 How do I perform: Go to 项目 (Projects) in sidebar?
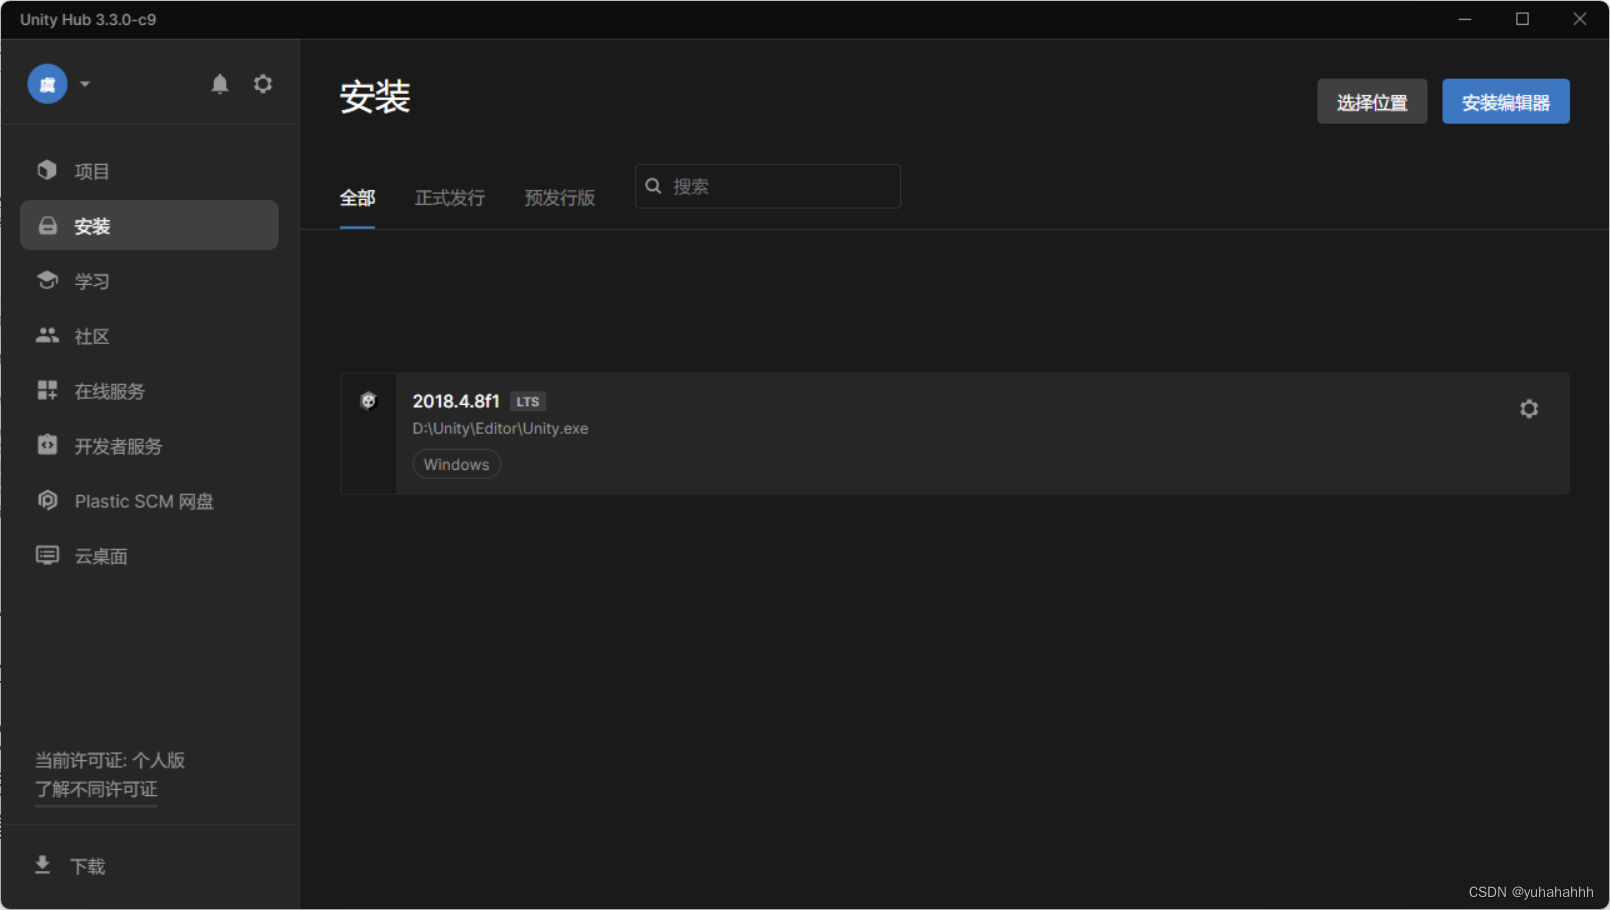point(149,171)
